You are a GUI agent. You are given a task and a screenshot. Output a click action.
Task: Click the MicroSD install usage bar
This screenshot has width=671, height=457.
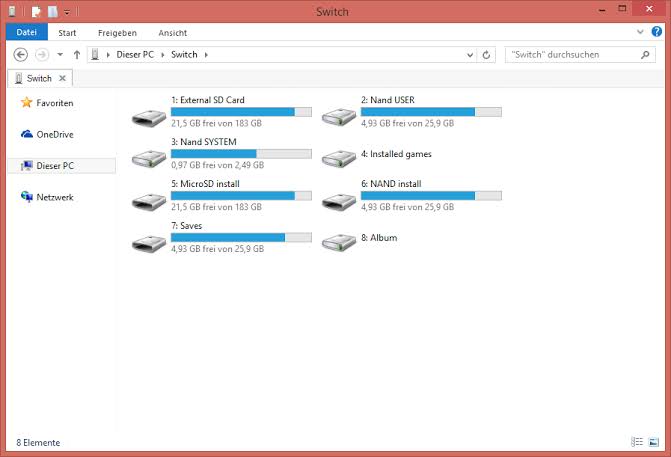tap(241, 196)
